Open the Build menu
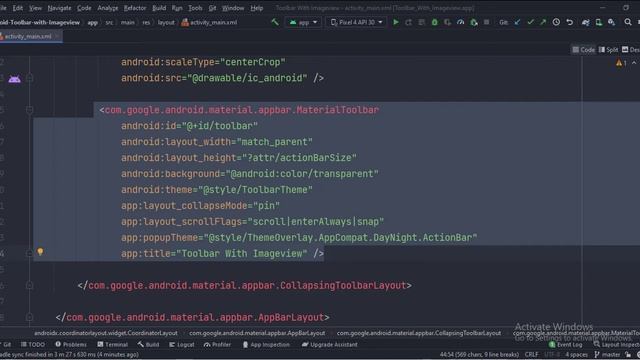 159,8
